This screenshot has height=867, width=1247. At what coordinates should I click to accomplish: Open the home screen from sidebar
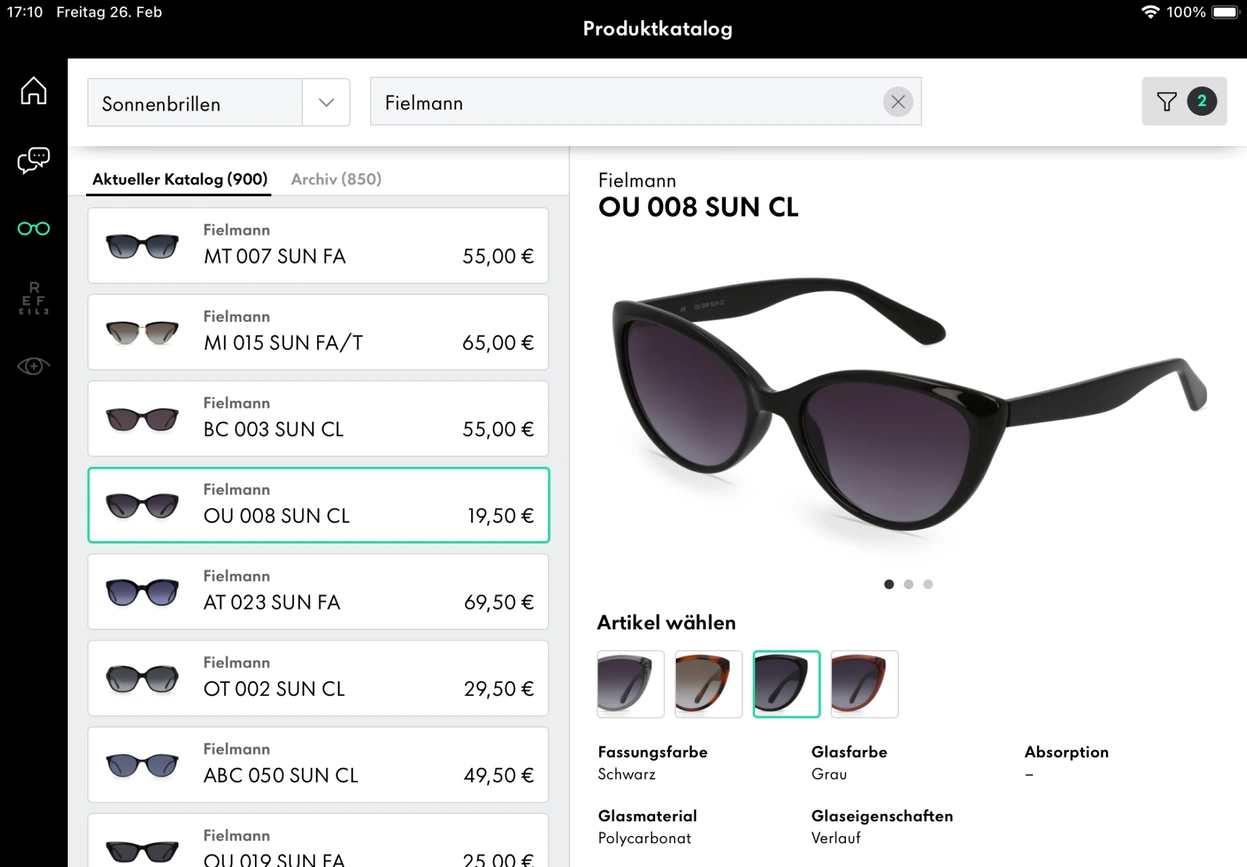(x=34, y=90)
